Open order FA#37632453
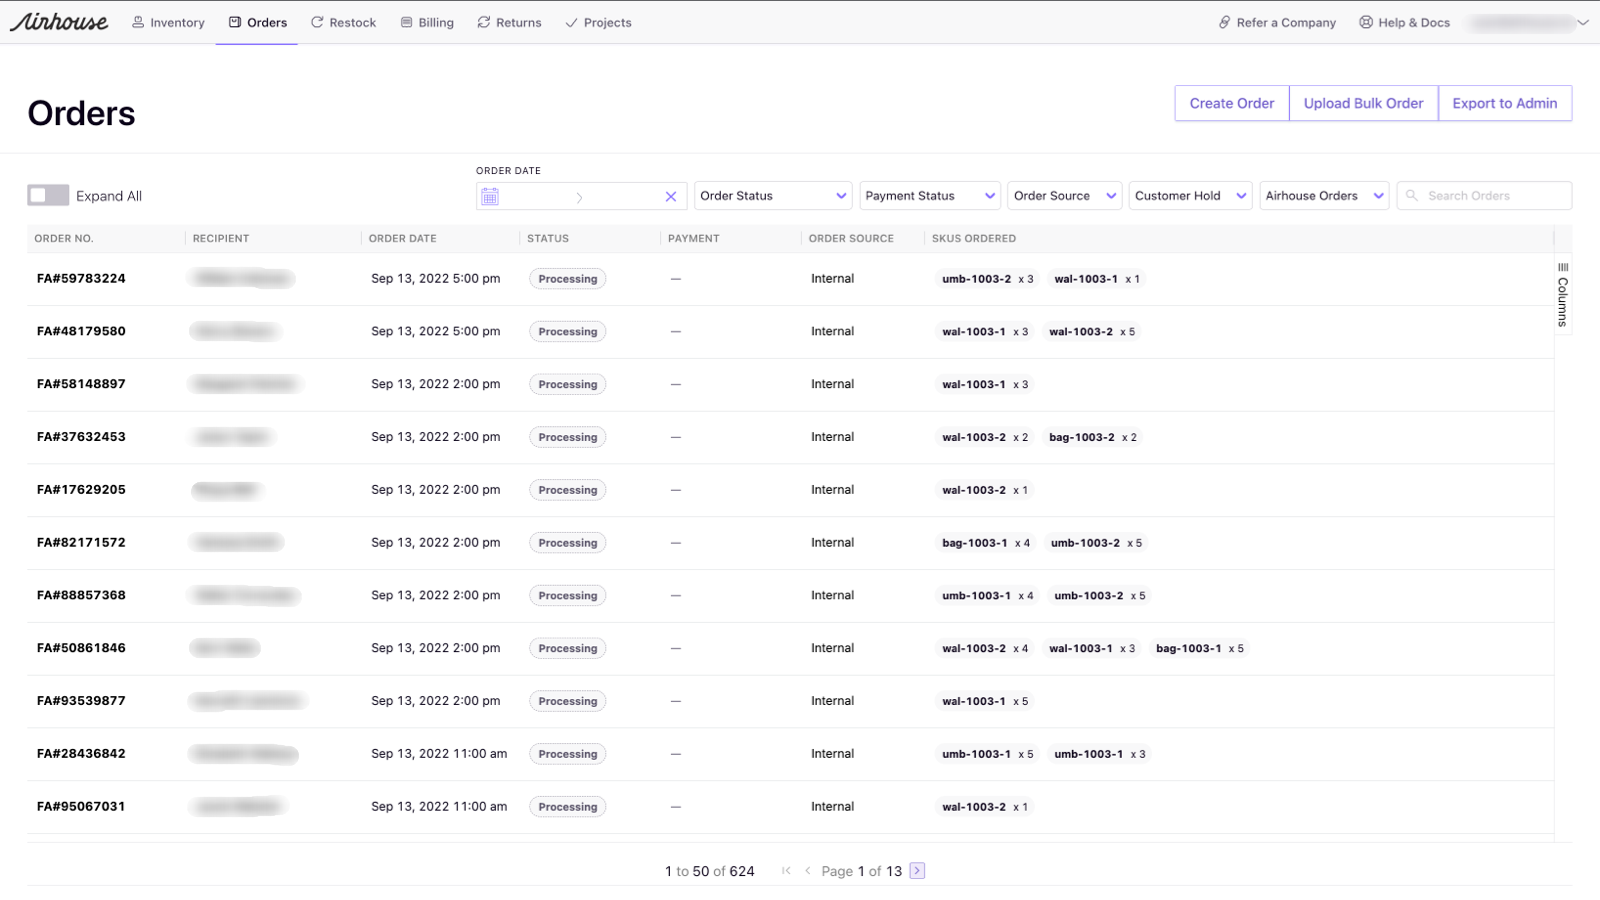Screen dimensions: 1600x900 point(81,437)
